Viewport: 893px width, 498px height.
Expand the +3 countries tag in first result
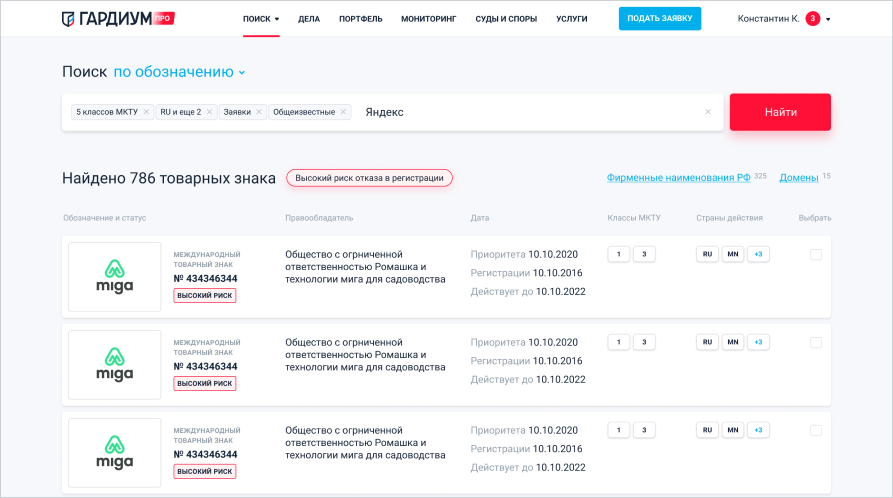pyautogui.click(x=758, y=255)
